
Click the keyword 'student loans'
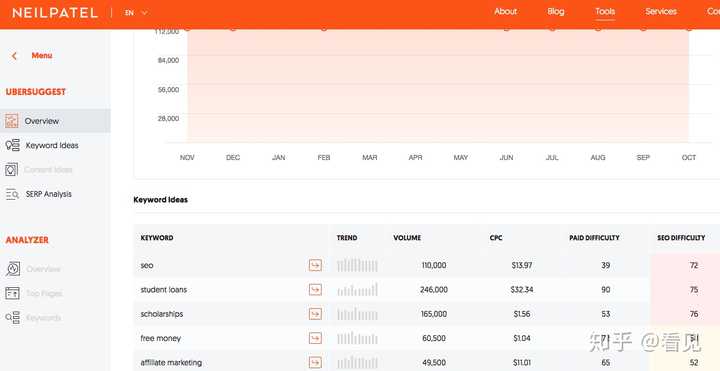coord(163,290)
